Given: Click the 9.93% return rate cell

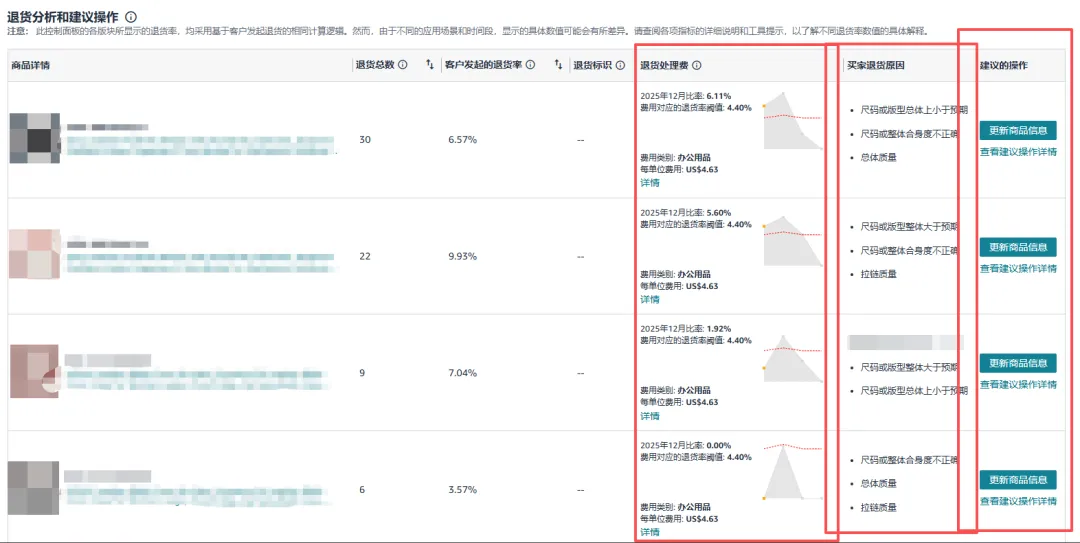Looking at the screenshot, I should click(462, 256).
